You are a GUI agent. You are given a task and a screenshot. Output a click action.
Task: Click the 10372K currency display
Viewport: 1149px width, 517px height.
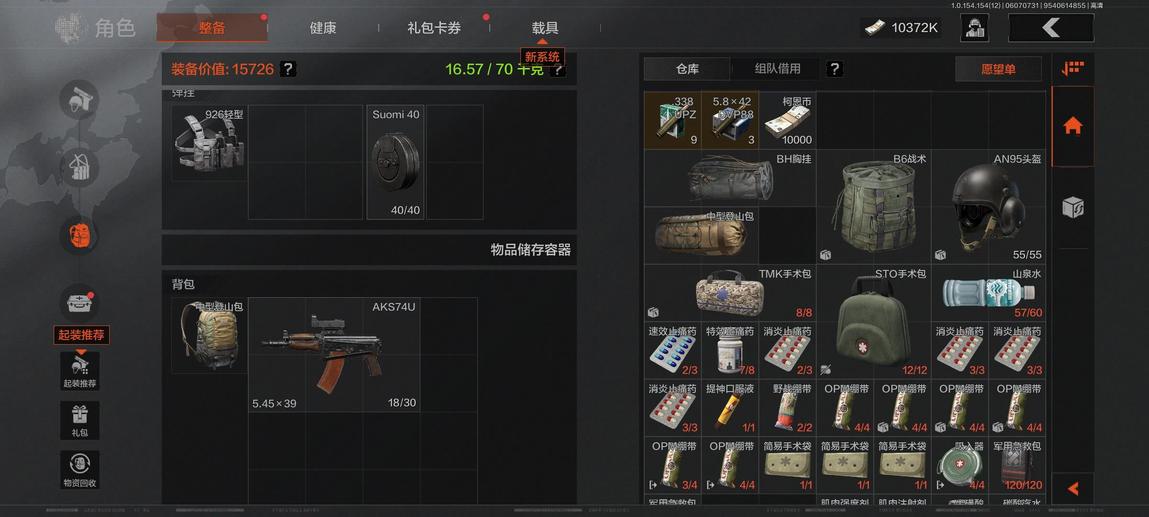tap(902, 28)
